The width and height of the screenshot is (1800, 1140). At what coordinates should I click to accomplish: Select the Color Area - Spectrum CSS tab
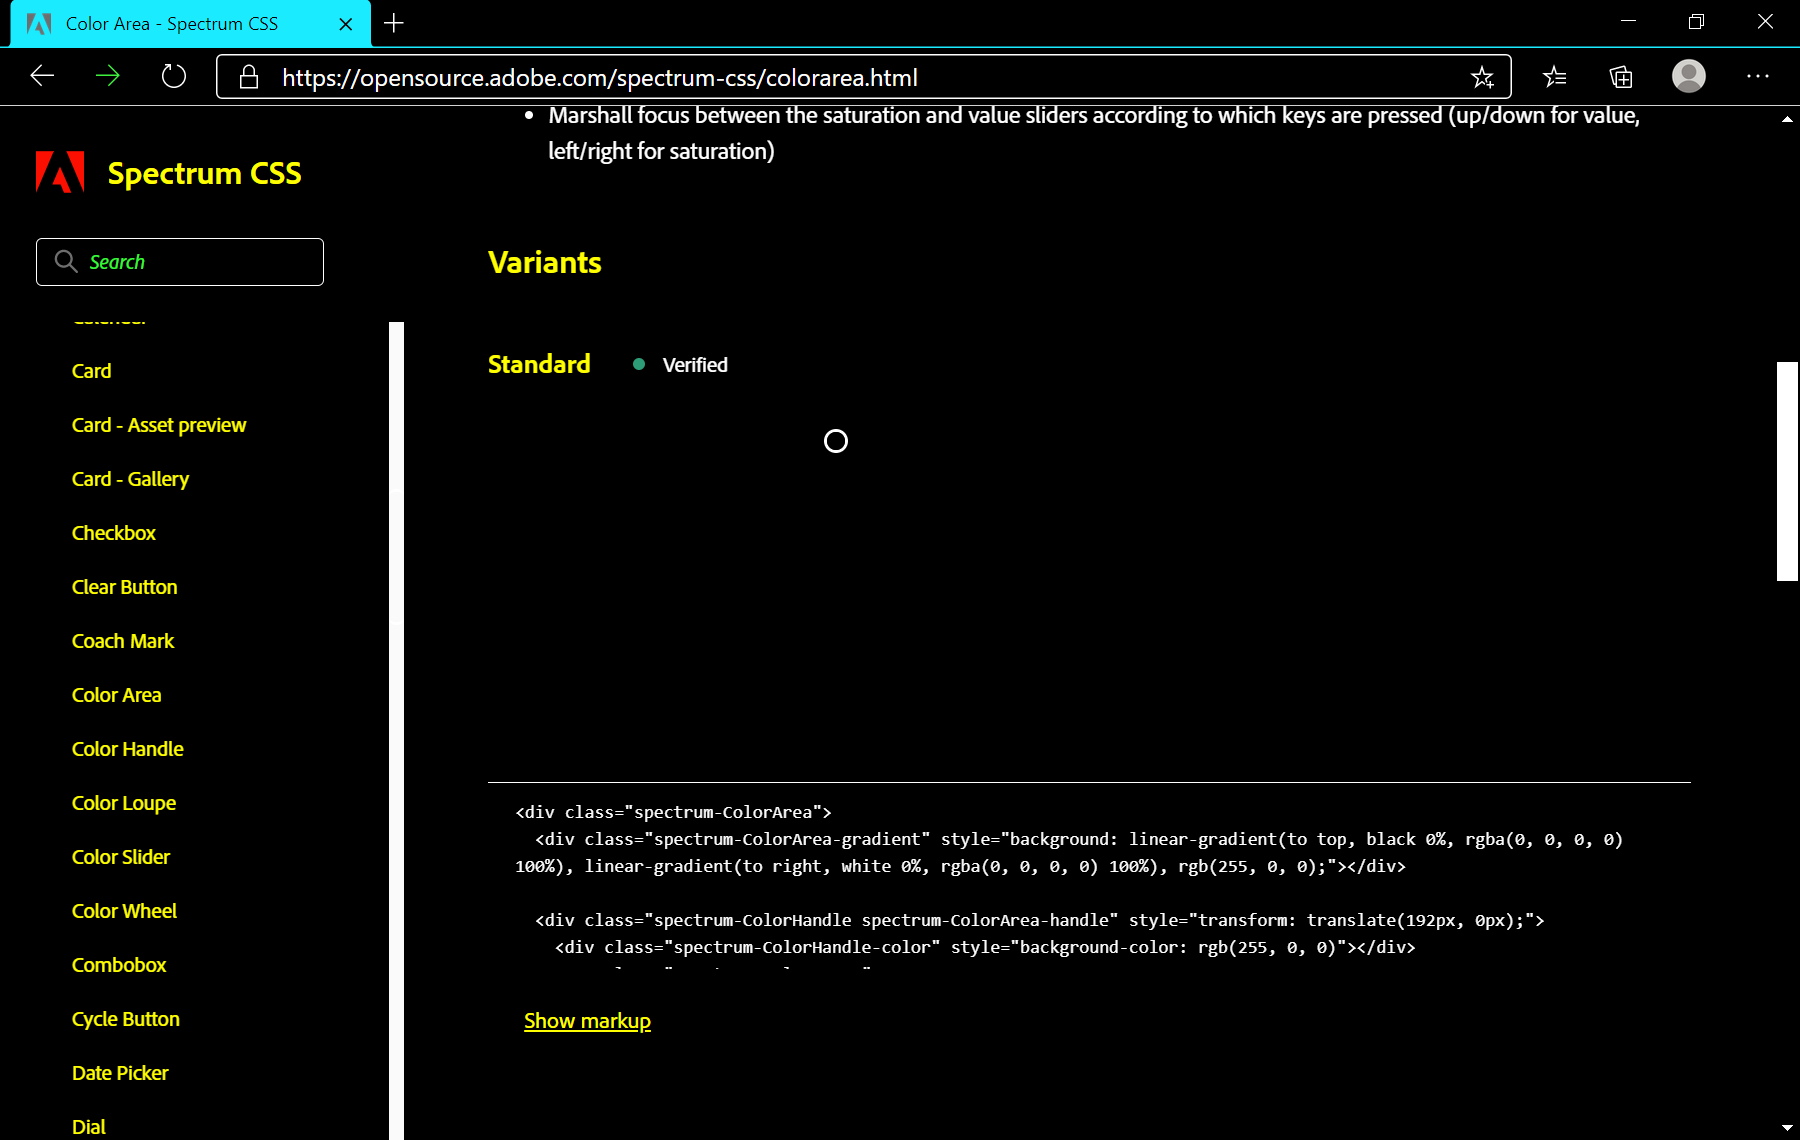pos(170,23)
